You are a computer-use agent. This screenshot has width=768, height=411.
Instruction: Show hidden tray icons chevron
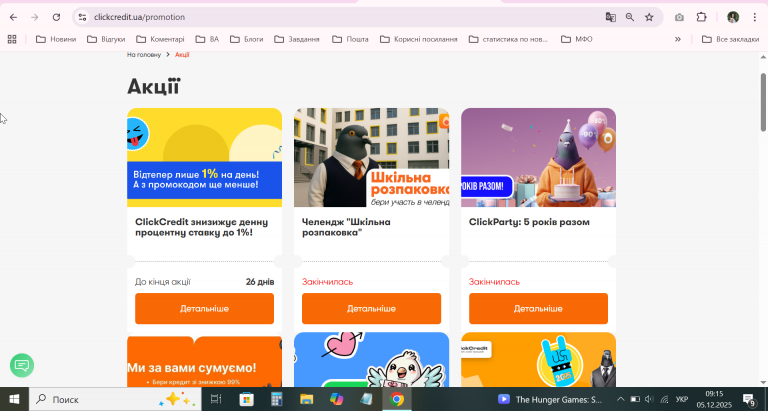[620, 399]
